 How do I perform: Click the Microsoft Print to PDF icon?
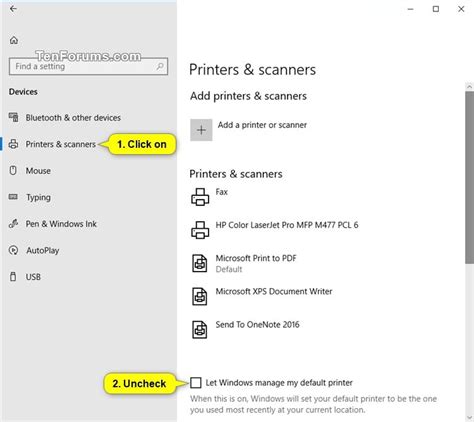click(200, 263)
